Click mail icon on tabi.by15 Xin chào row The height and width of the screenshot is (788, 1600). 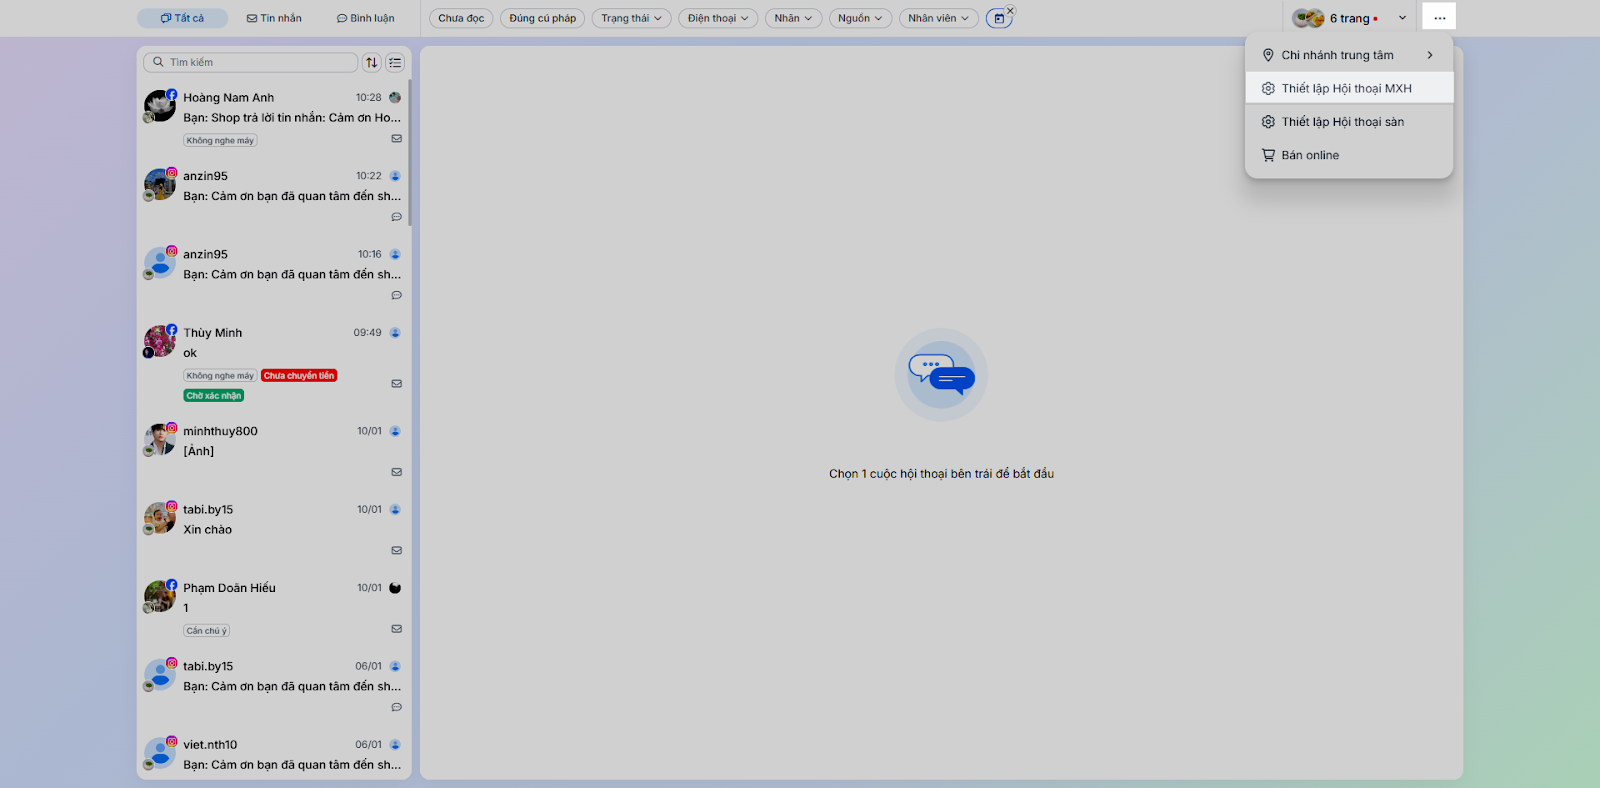point(397,550)
